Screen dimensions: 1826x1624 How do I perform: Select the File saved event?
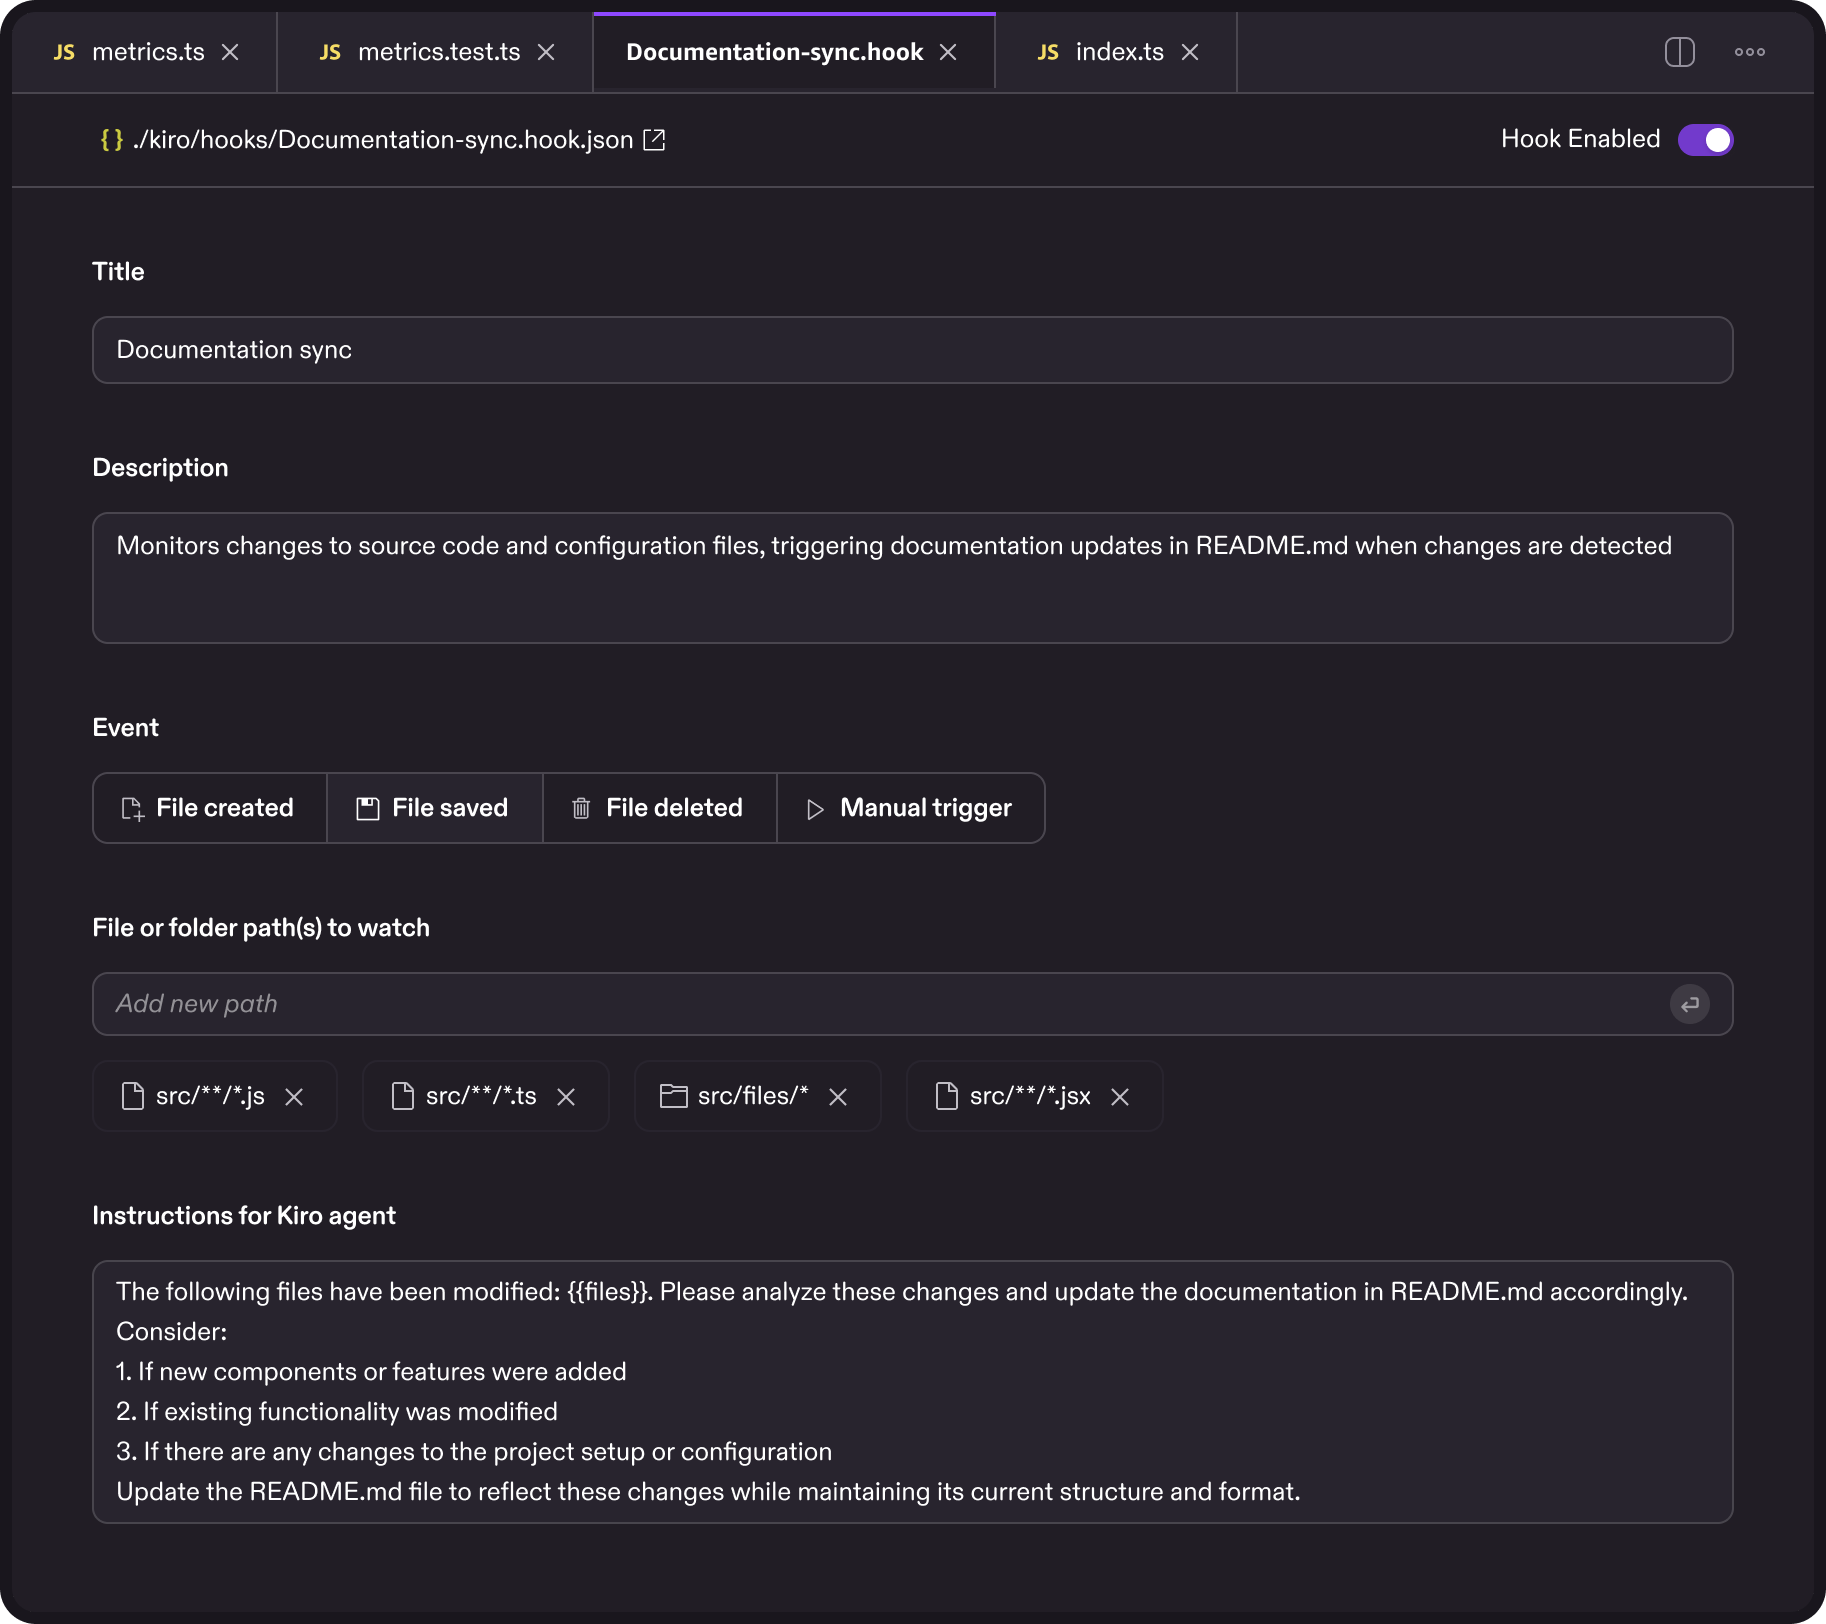point(434,808)
